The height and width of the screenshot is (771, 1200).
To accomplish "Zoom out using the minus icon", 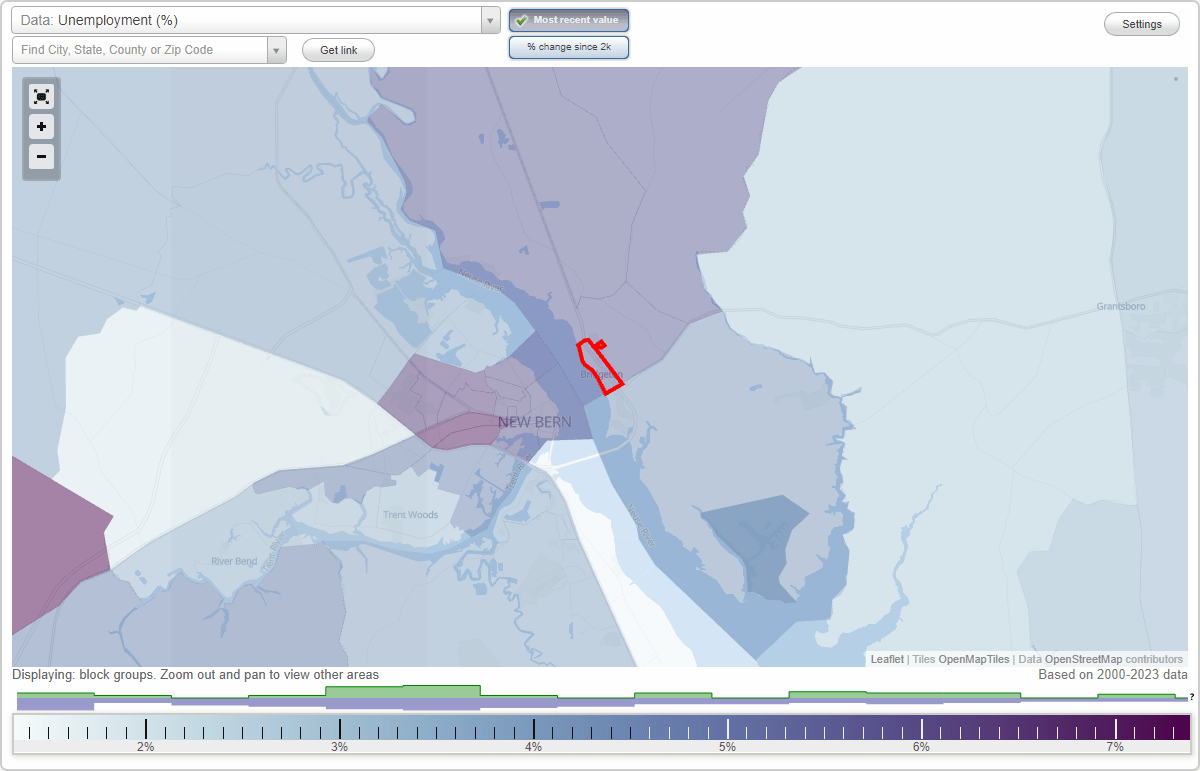I will pos(41,157).
